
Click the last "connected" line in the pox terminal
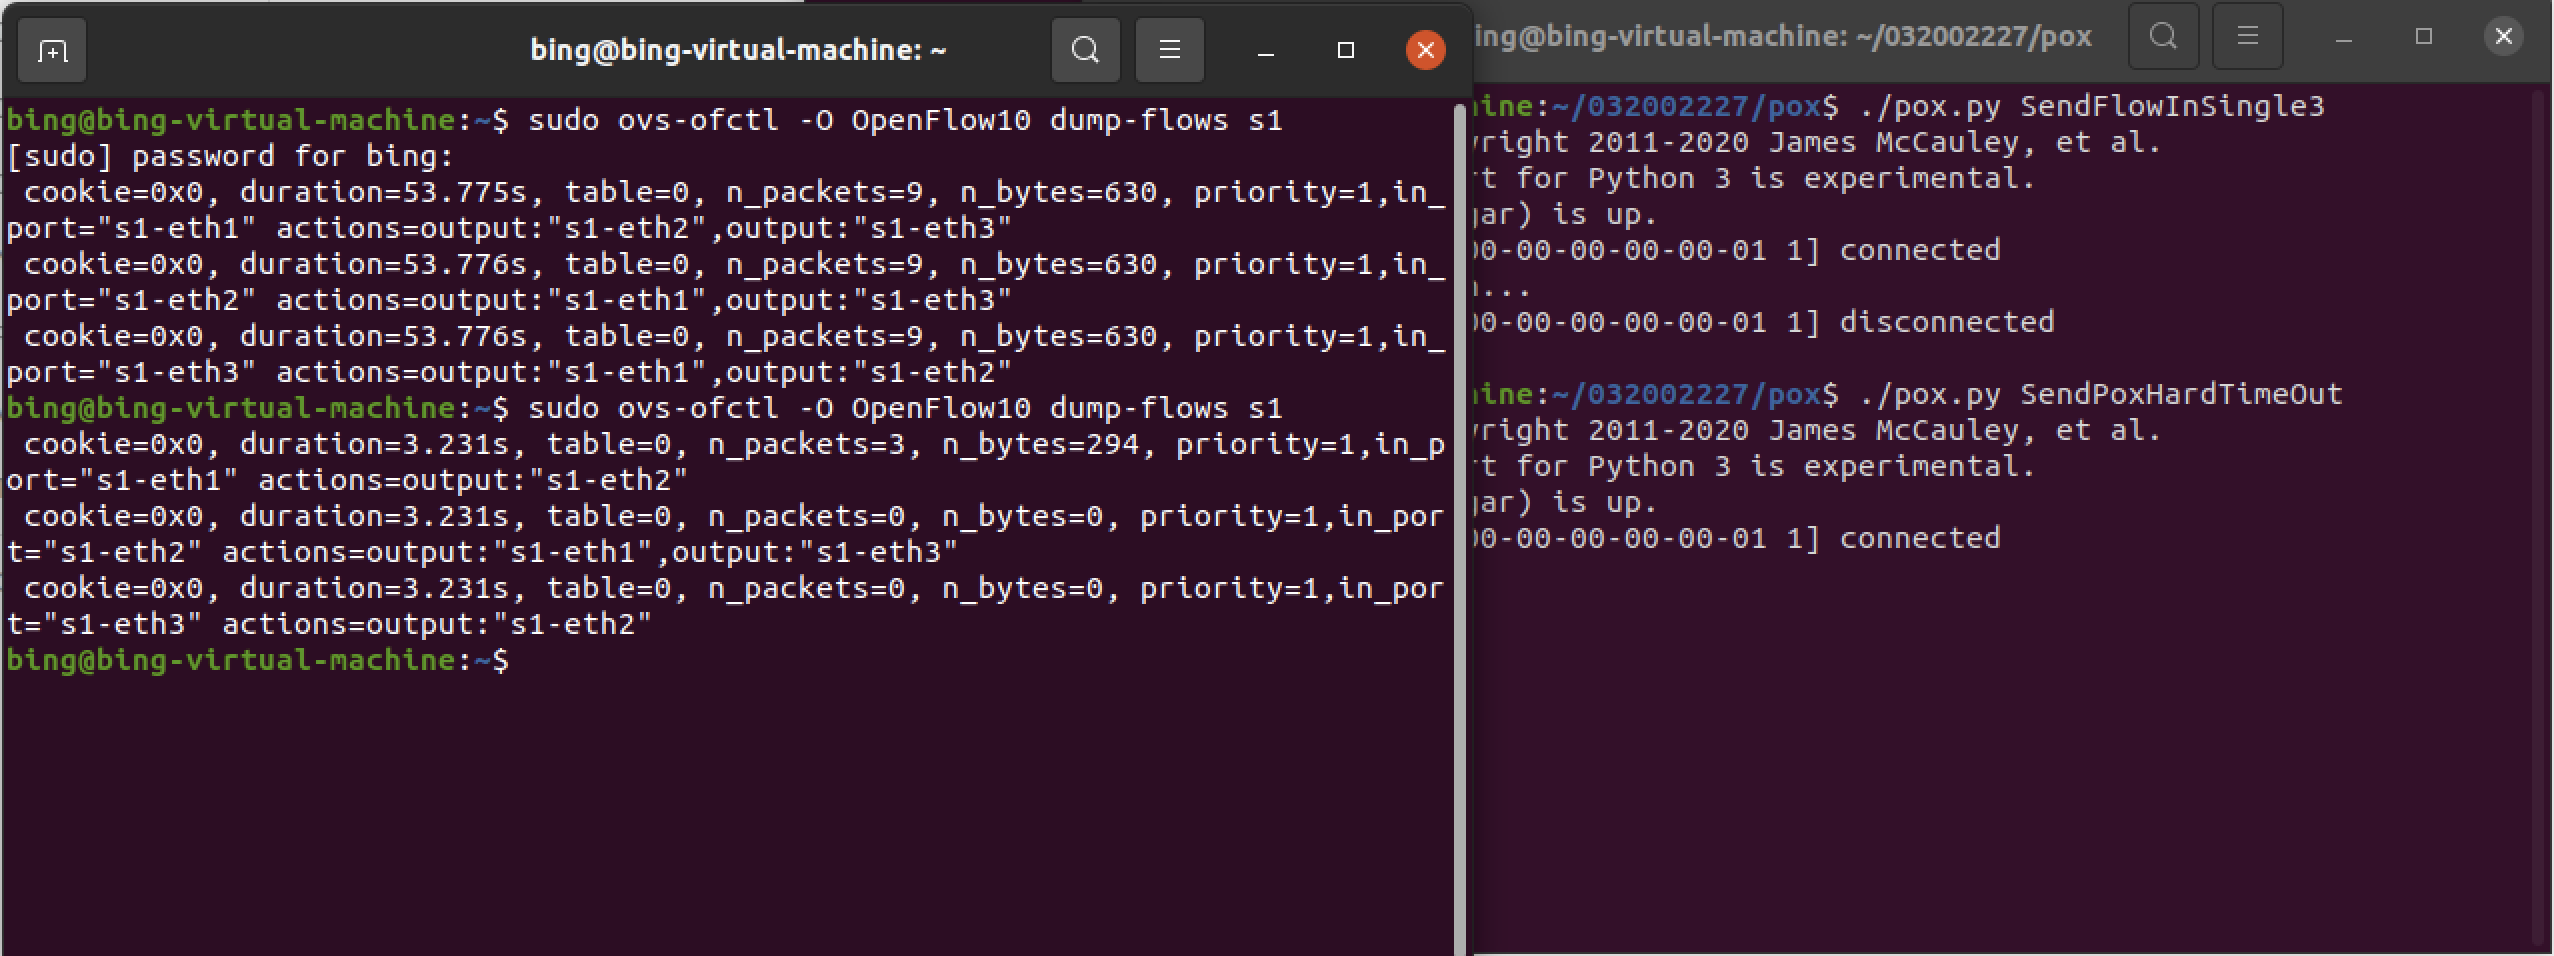tap(1919, 538)
